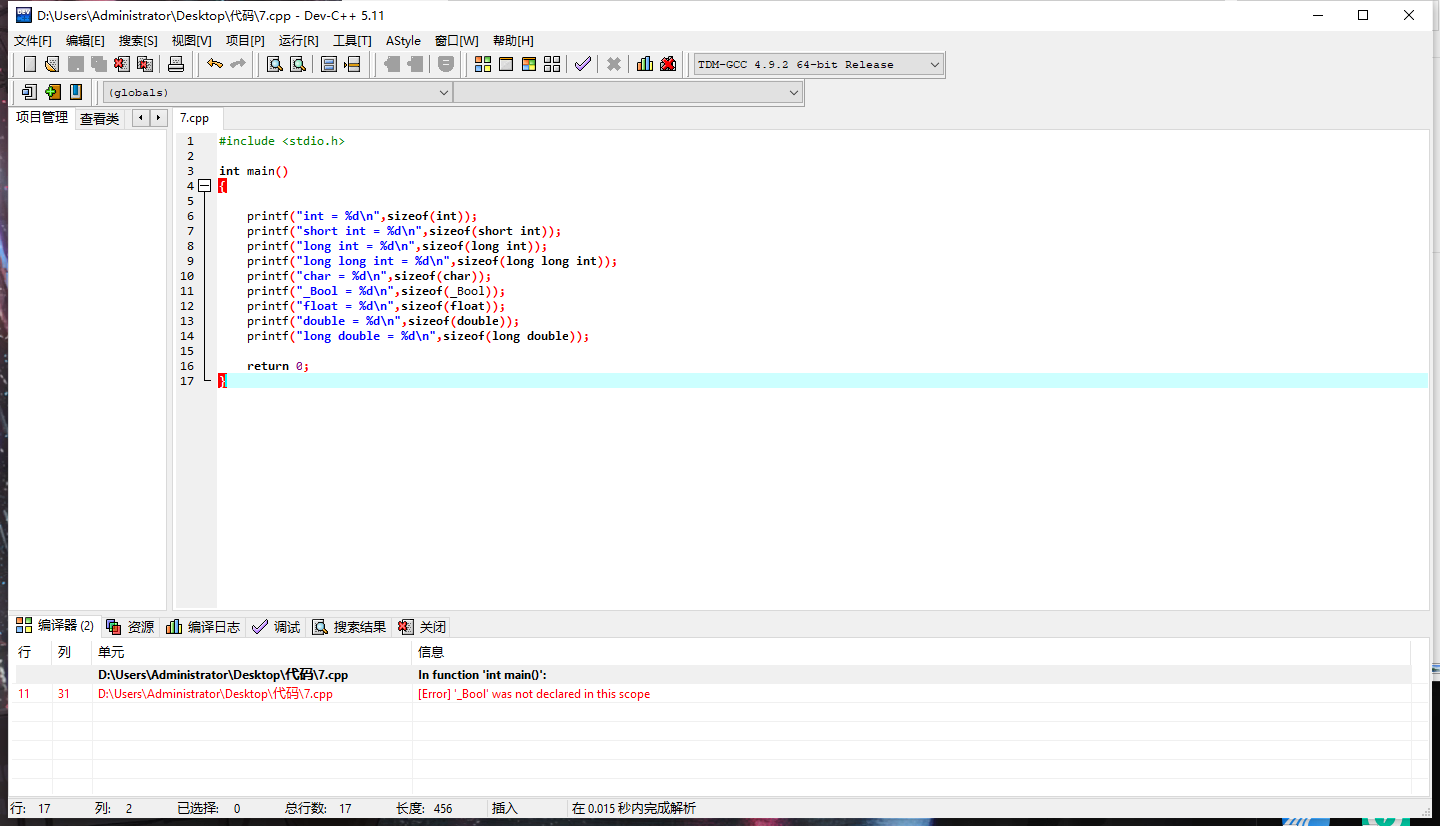
Task: Compile with the four colored squares icon
Action: point(483,64)
